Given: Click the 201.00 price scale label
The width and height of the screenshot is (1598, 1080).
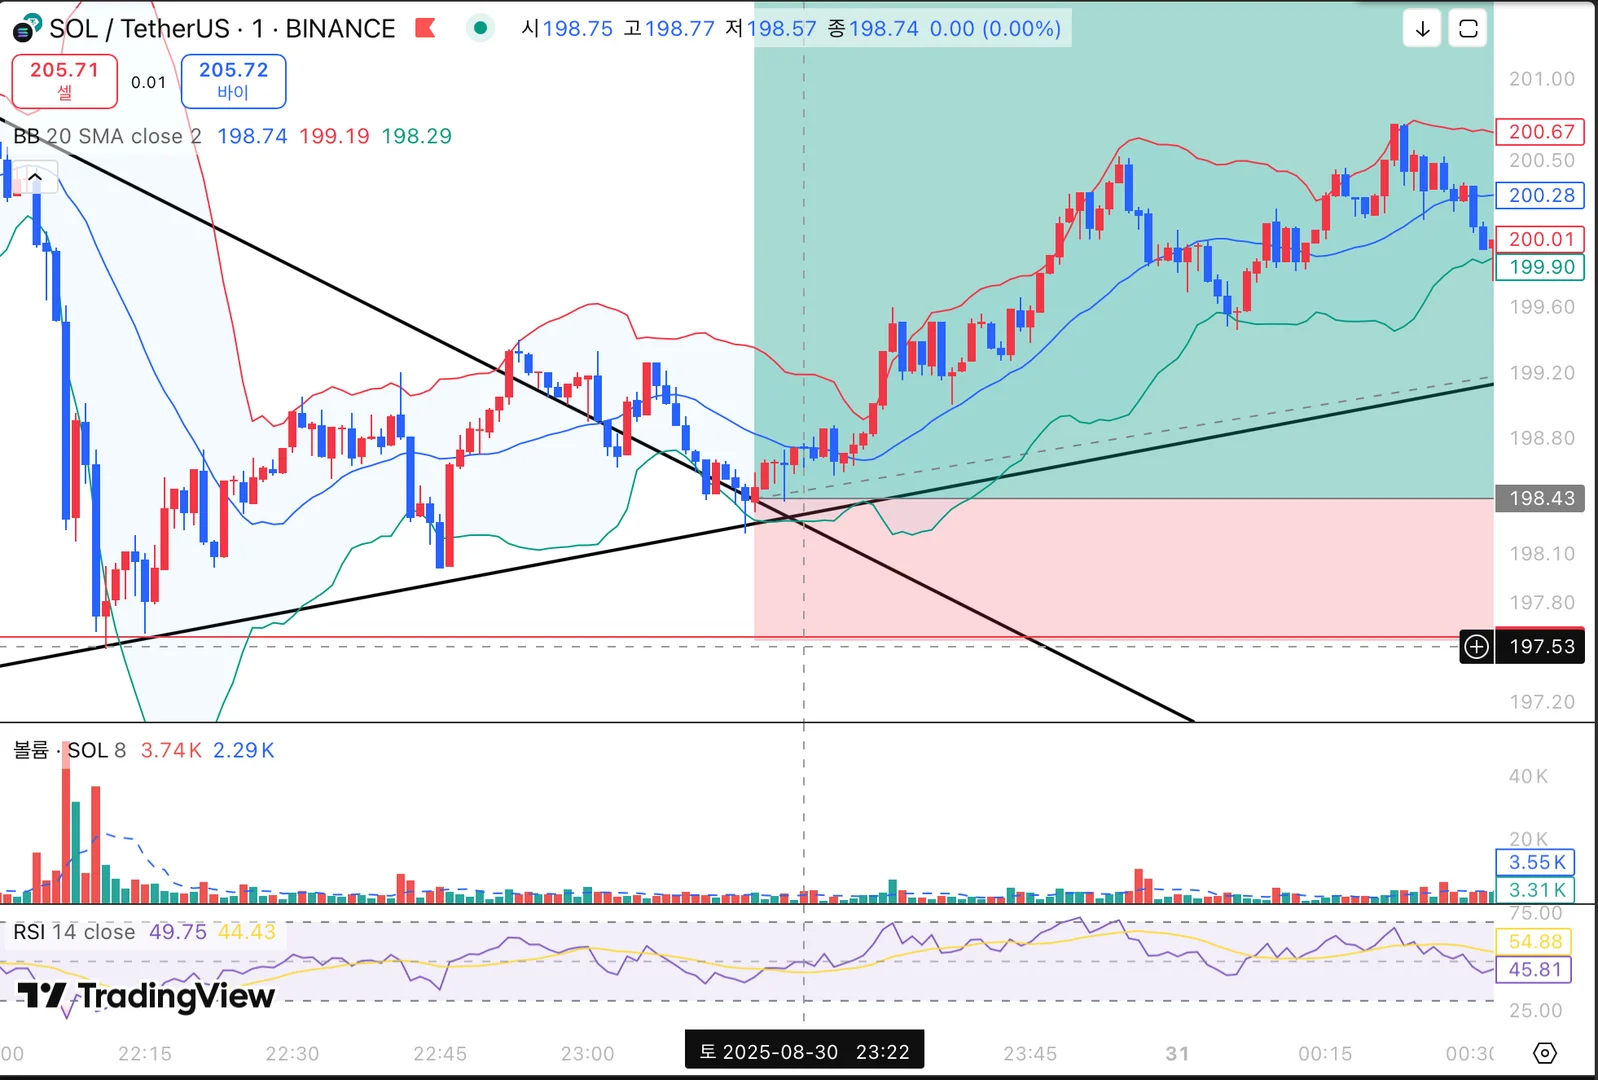Looking at the screenshot, I should 1541,79.
